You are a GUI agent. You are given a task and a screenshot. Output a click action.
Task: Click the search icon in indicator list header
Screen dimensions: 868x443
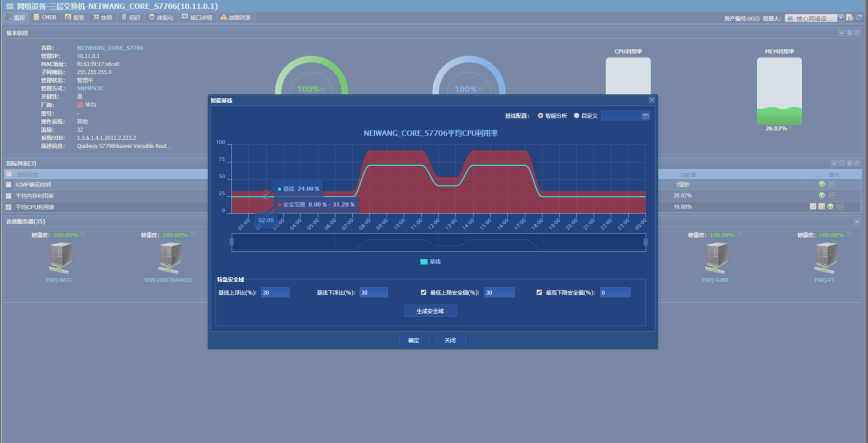(x=842, y=163)
